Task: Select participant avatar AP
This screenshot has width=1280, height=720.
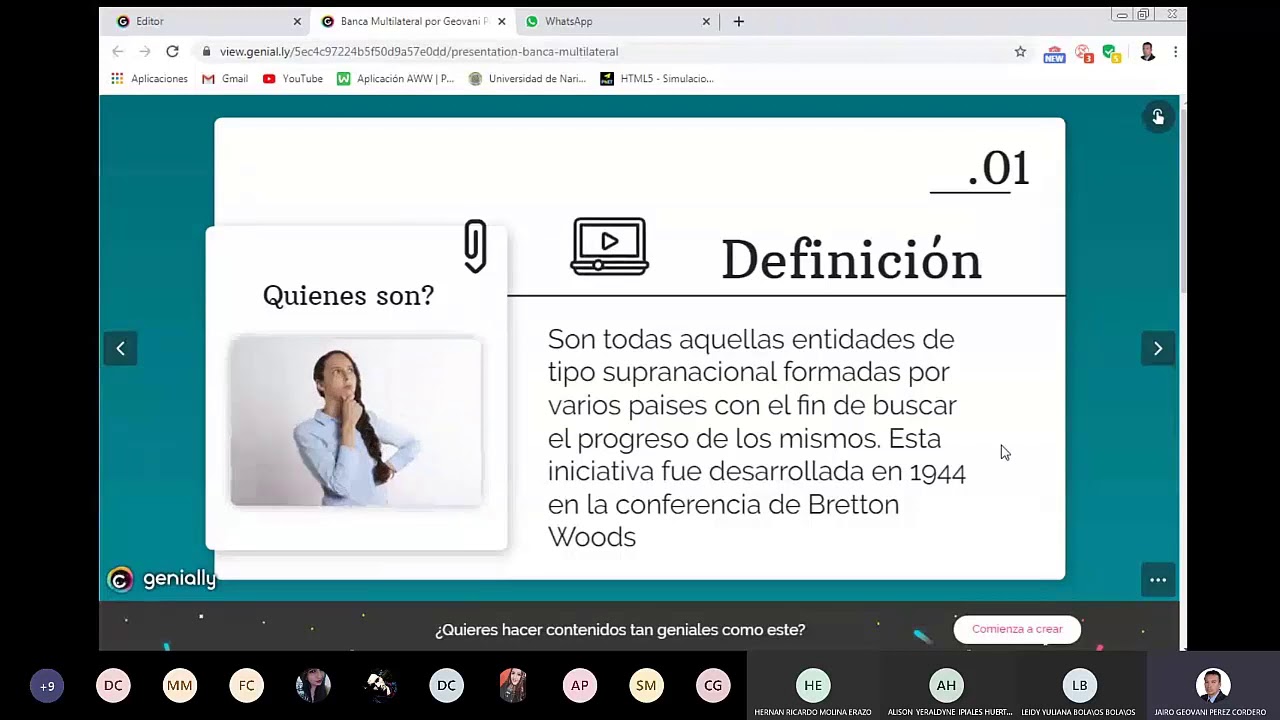Action: 580,686
